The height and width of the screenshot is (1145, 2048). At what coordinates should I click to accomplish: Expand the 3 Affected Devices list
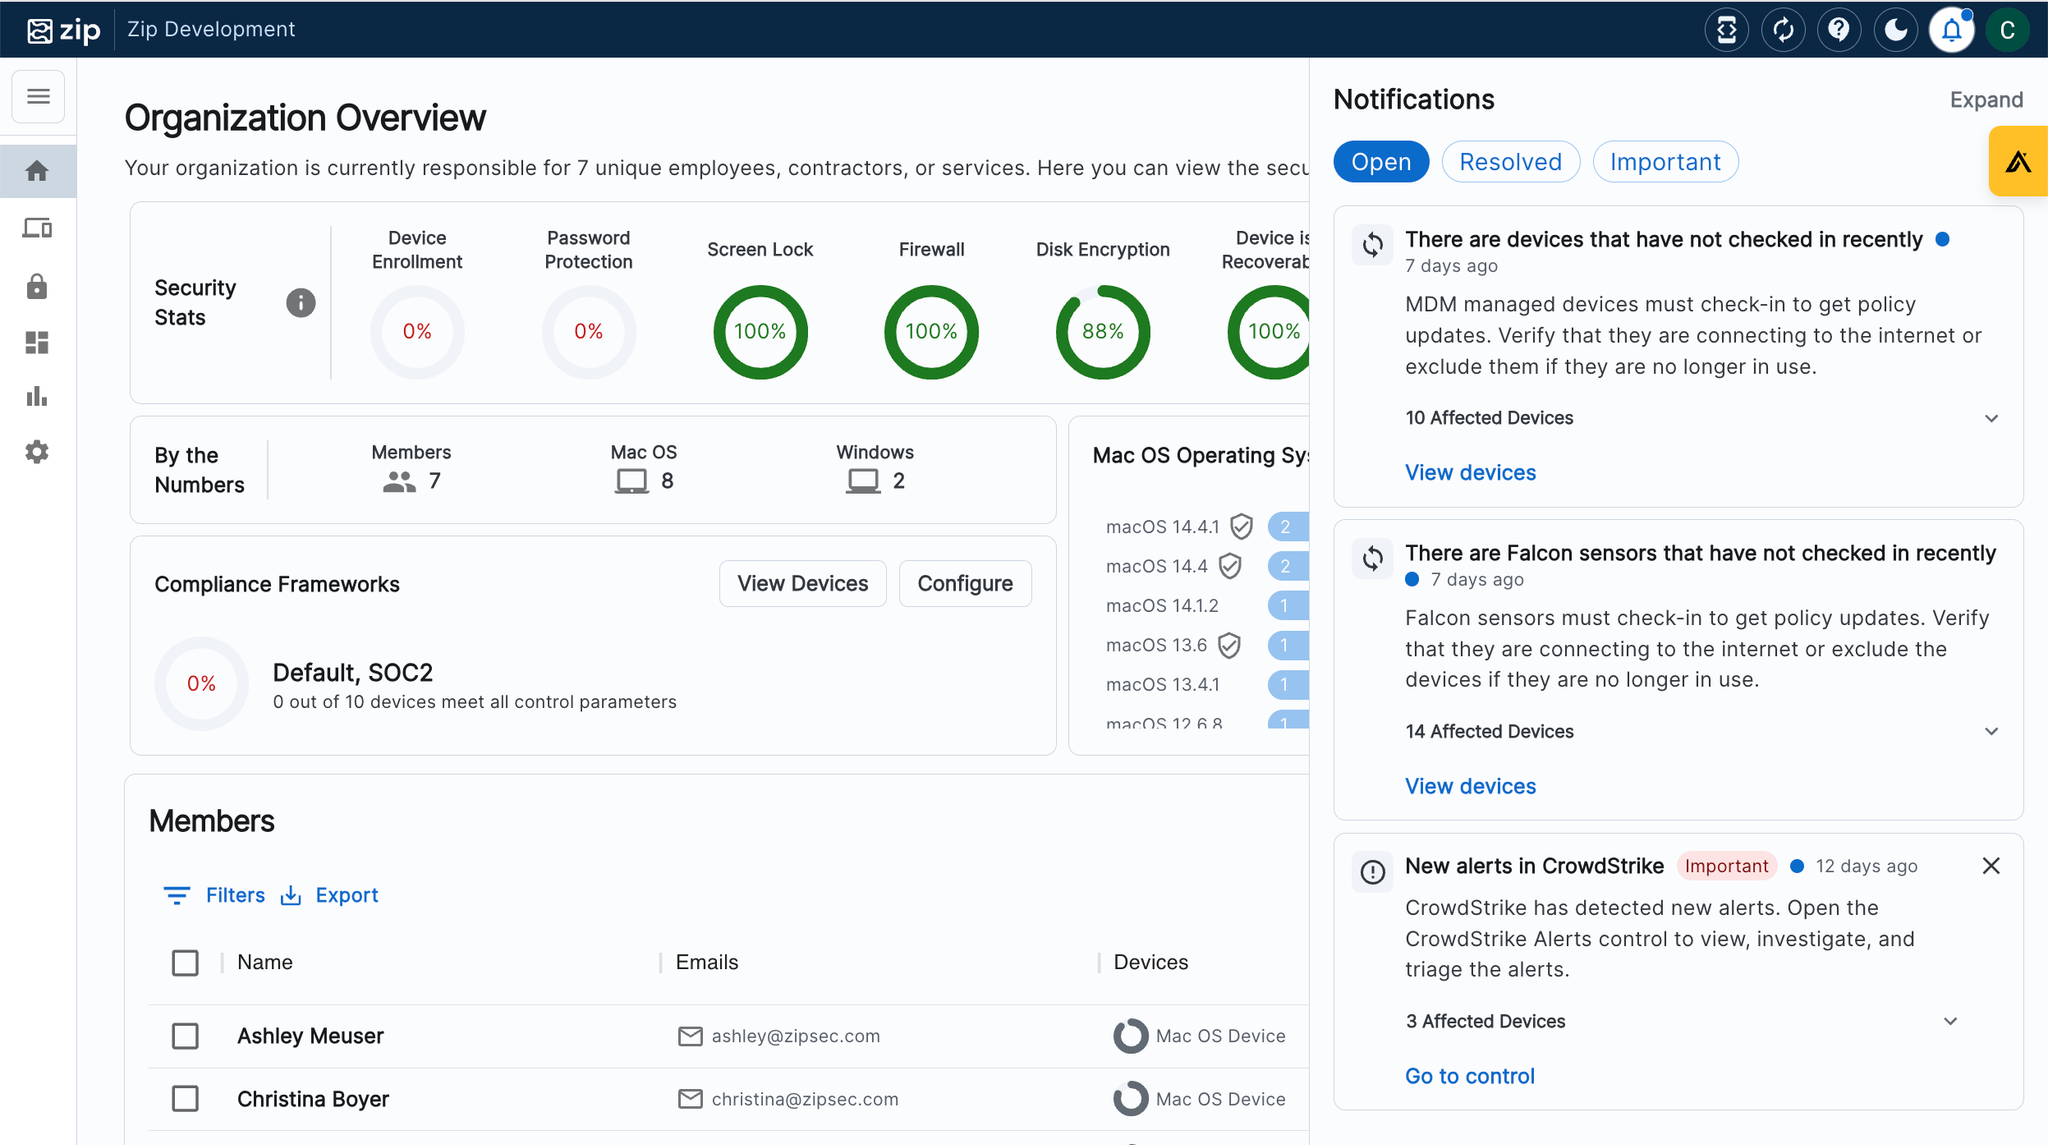pos(1950,1021)
